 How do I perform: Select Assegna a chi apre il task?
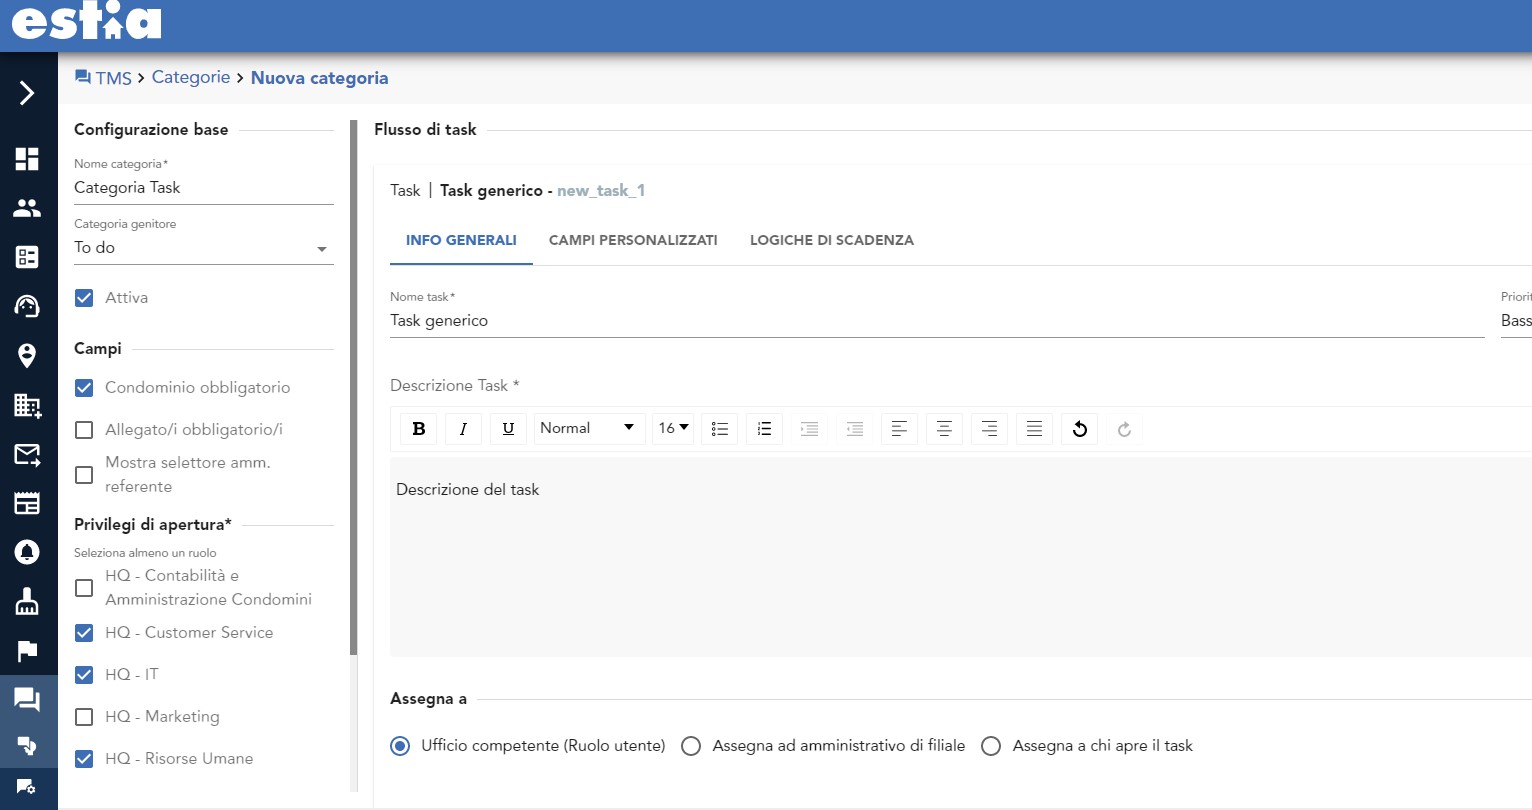point(991,746)
